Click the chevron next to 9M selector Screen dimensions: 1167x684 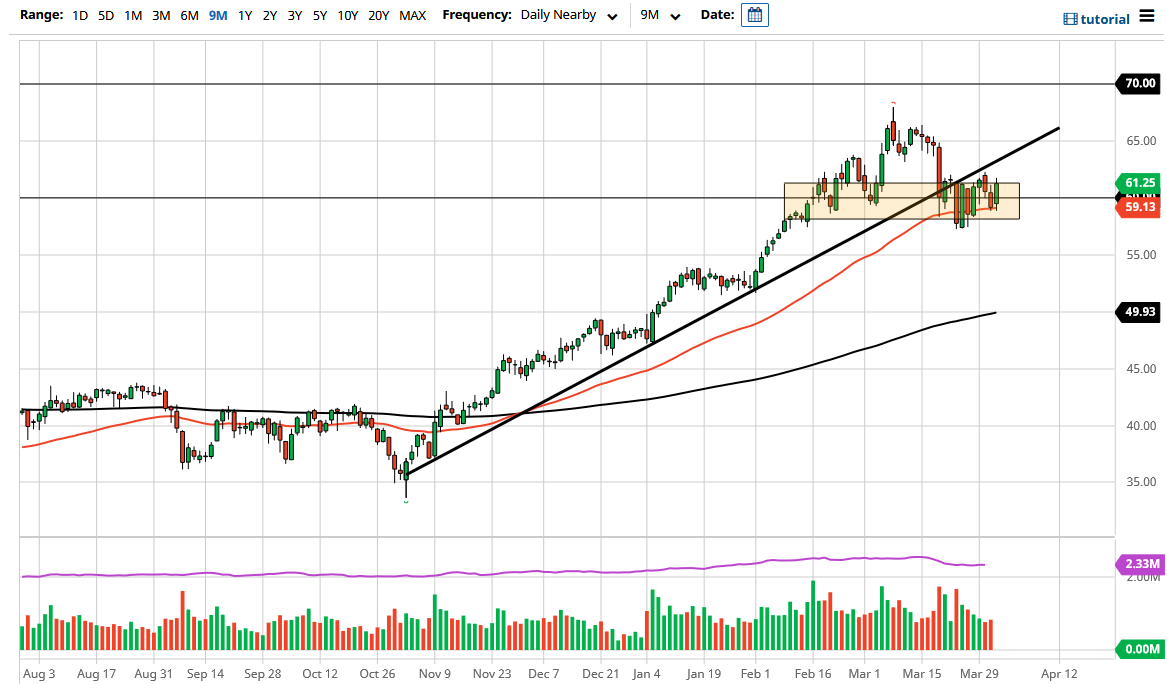pyautogui.click(x=674, y=17)
